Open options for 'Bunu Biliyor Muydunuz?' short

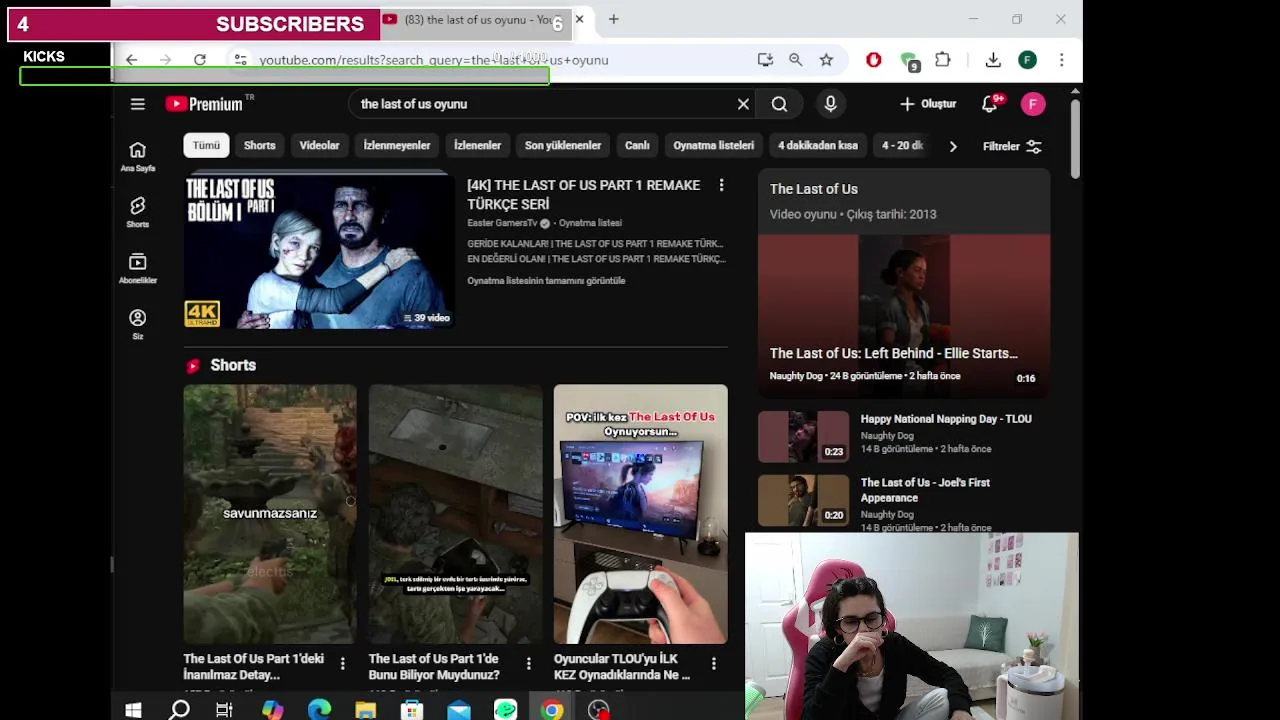[528, 663]
